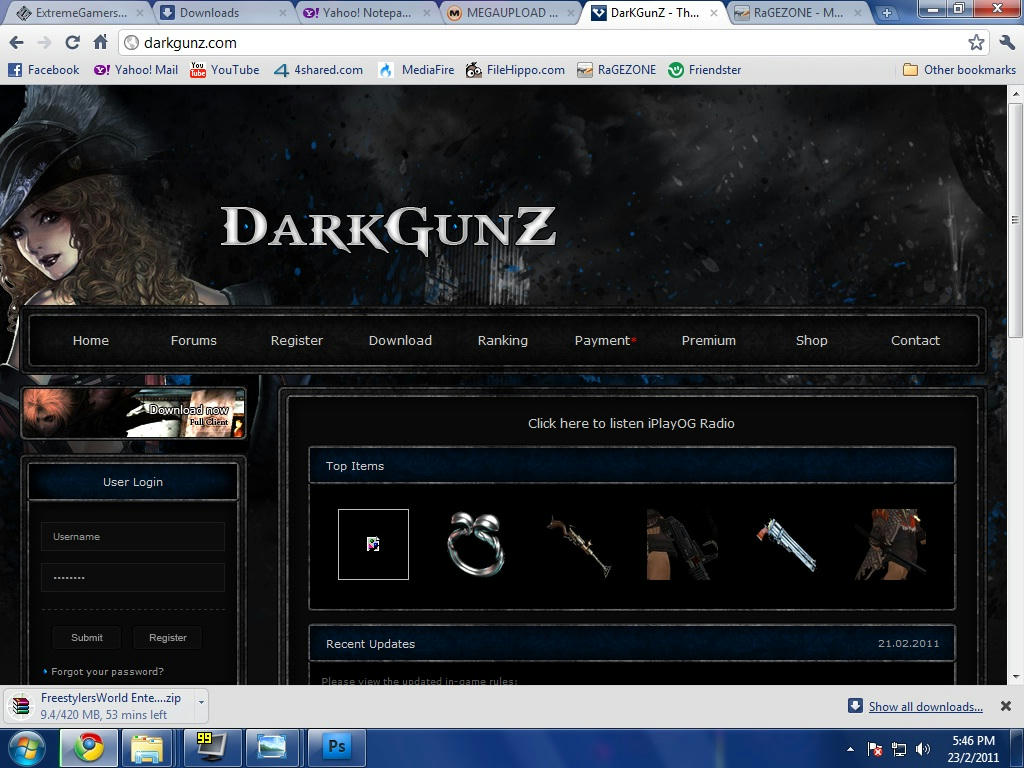This screenshot has height=768, width=1024.
Task: Open the Photoshop taskbar icon
Action: 337,747
